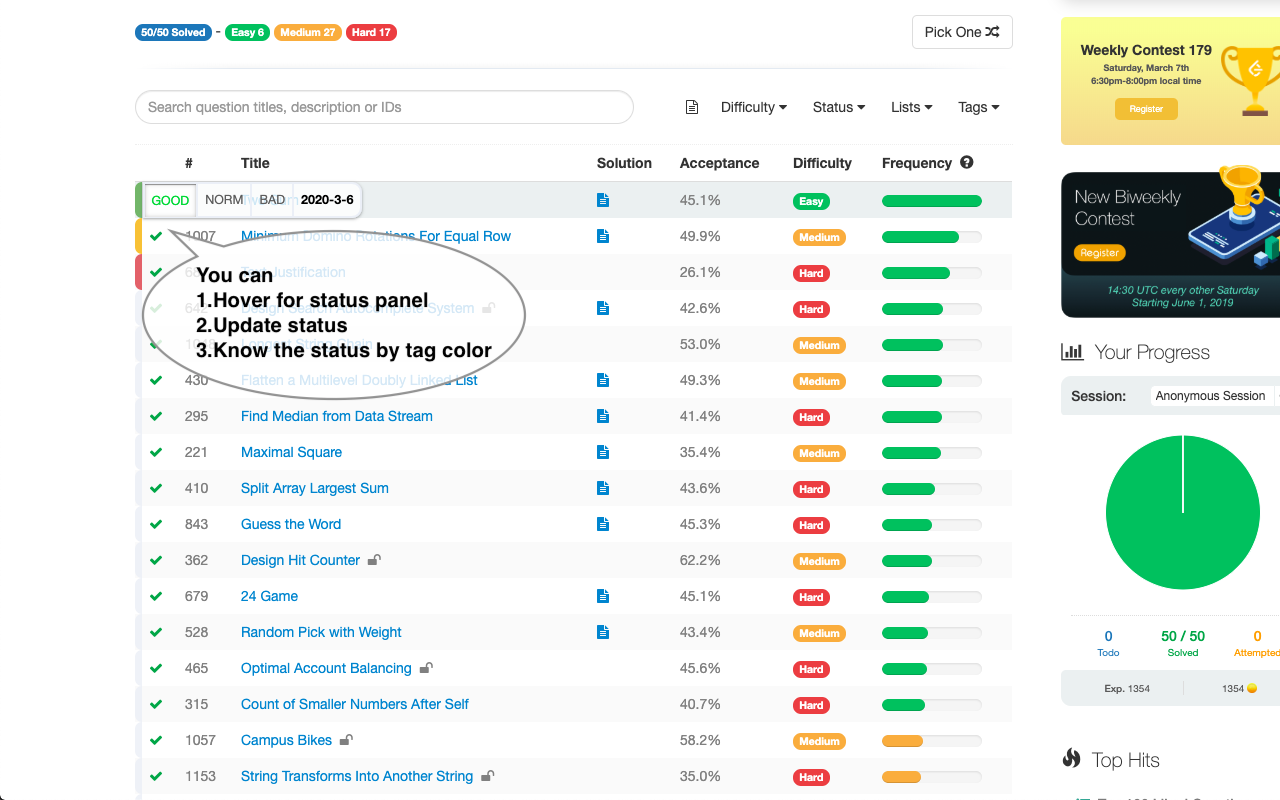This screenshot has width=1280, height=800.
Task: Toggle the green checkmark for Maximal Square
Action: pos(156,452)
